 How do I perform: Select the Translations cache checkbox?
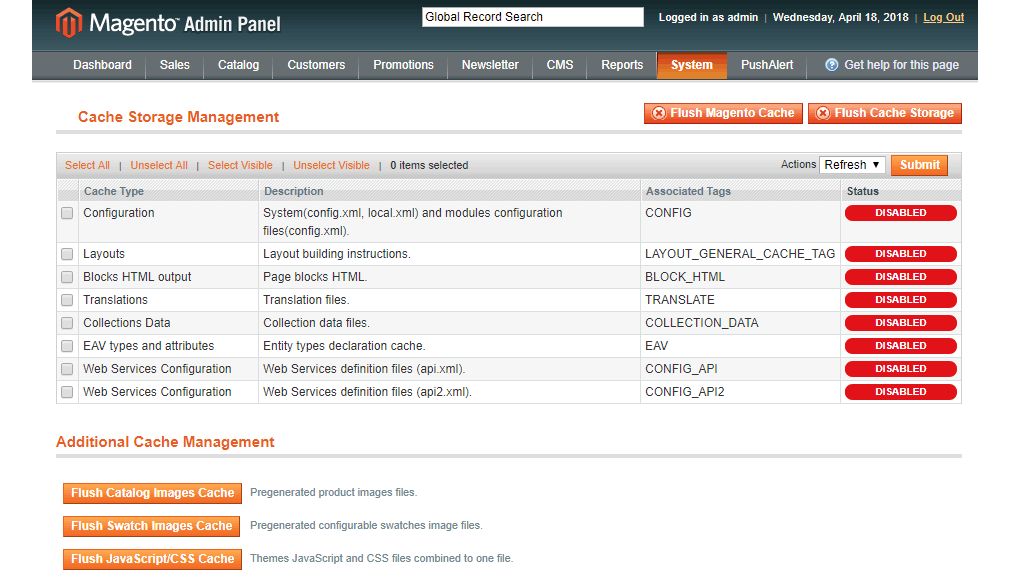pyautogui.click(x=67, y=300)
